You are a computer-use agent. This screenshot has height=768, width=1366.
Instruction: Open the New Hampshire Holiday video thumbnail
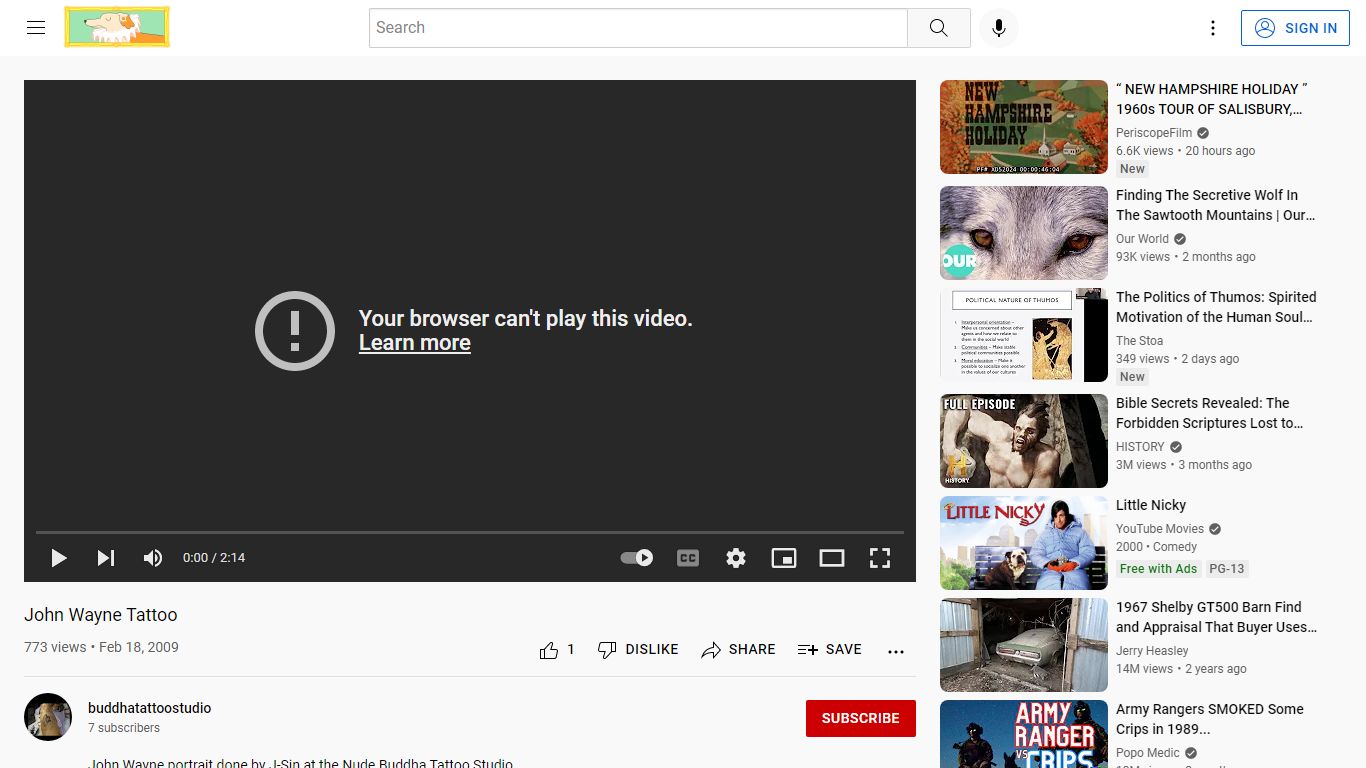1024,127
